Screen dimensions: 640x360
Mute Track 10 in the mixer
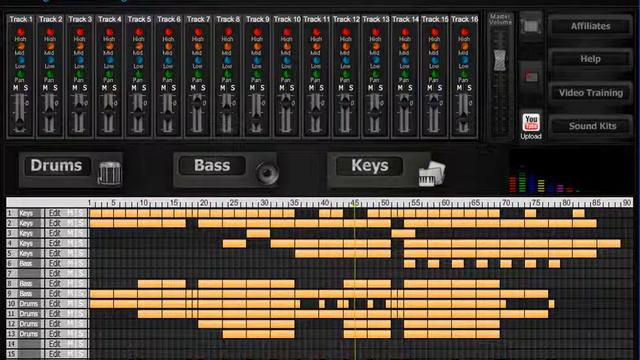[x=282, y=88]
